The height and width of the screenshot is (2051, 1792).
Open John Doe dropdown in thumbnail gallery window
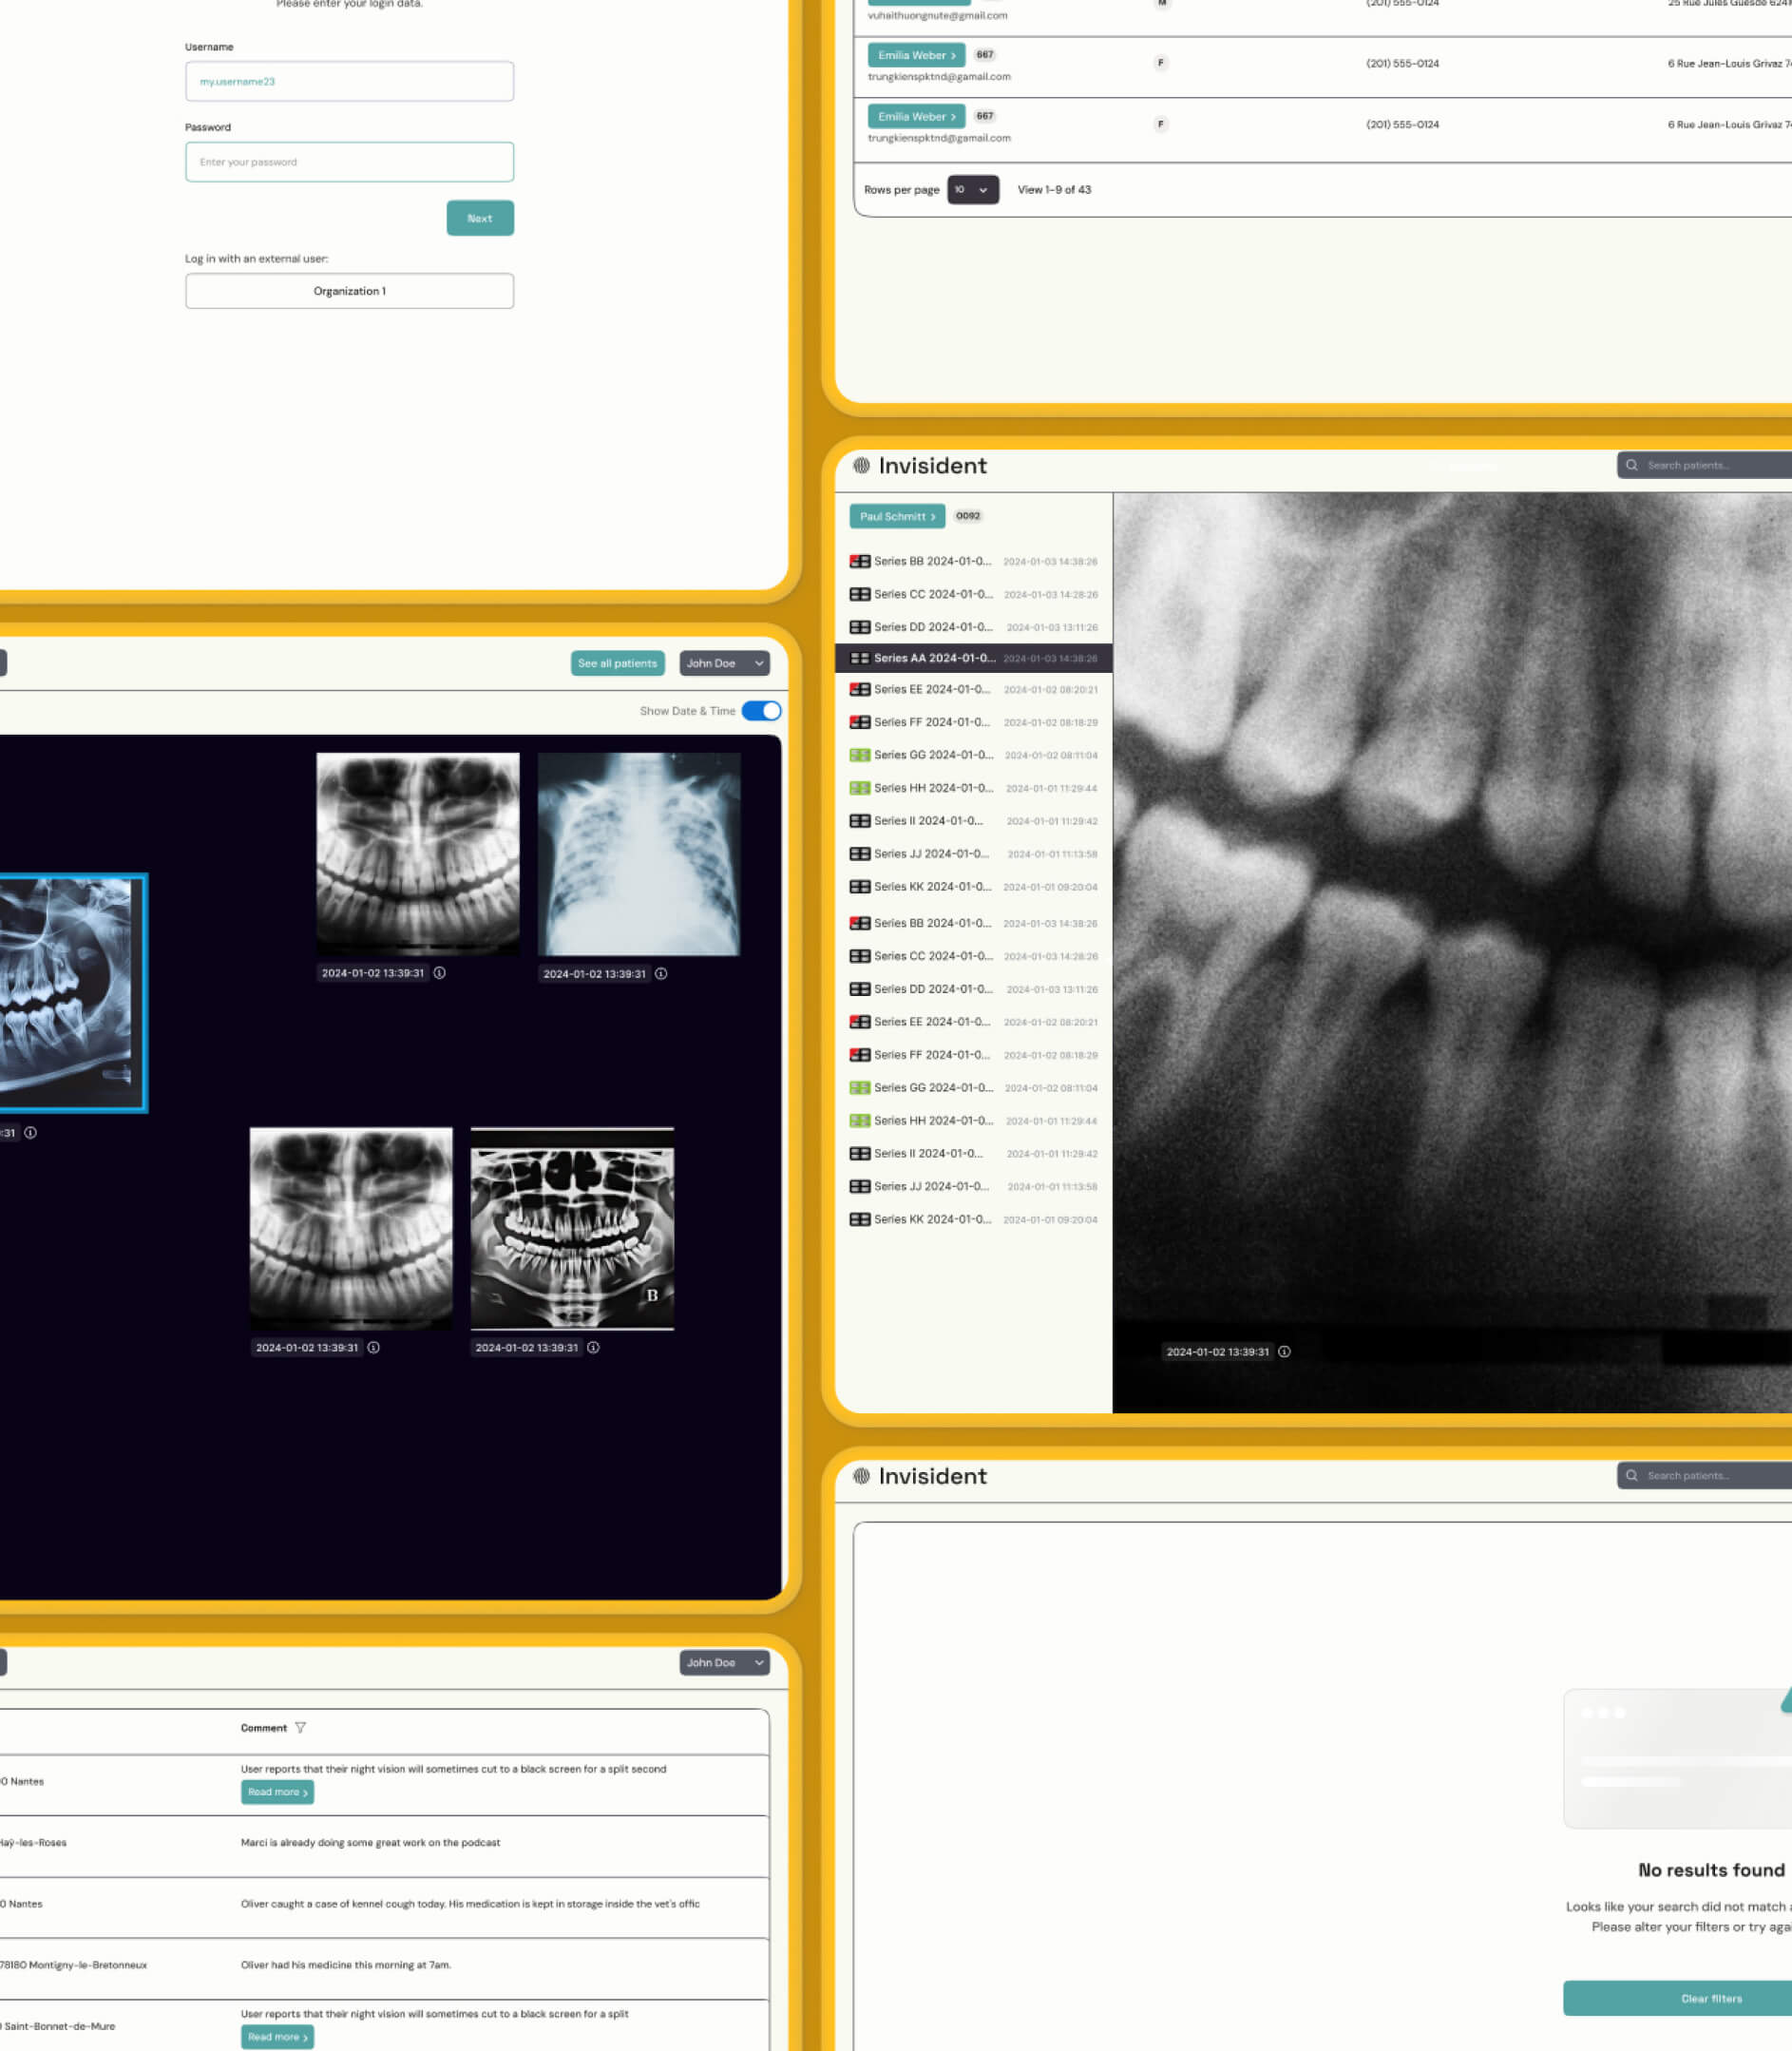[725, 663]
